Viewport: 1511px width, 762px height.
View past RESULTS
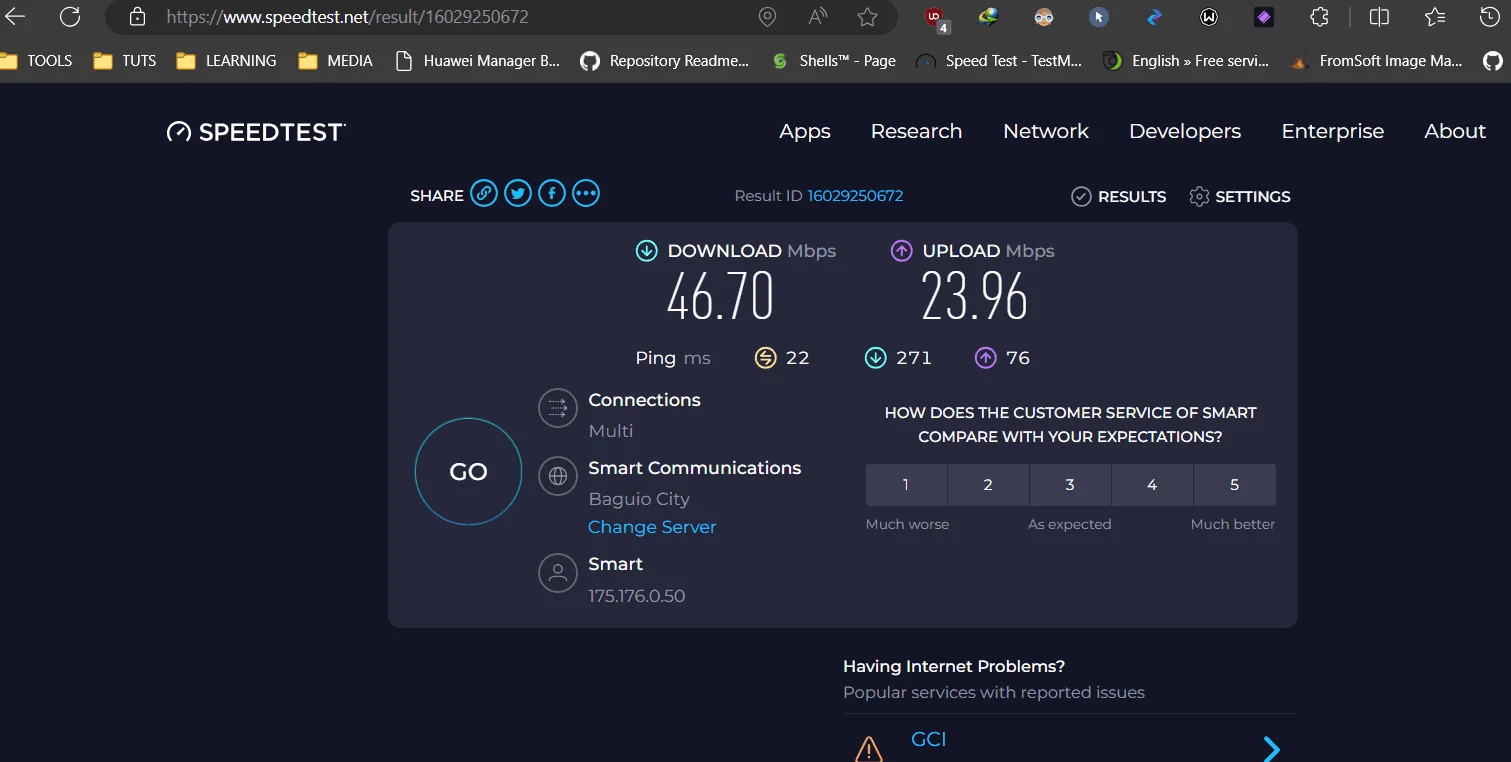point(1119,196)
